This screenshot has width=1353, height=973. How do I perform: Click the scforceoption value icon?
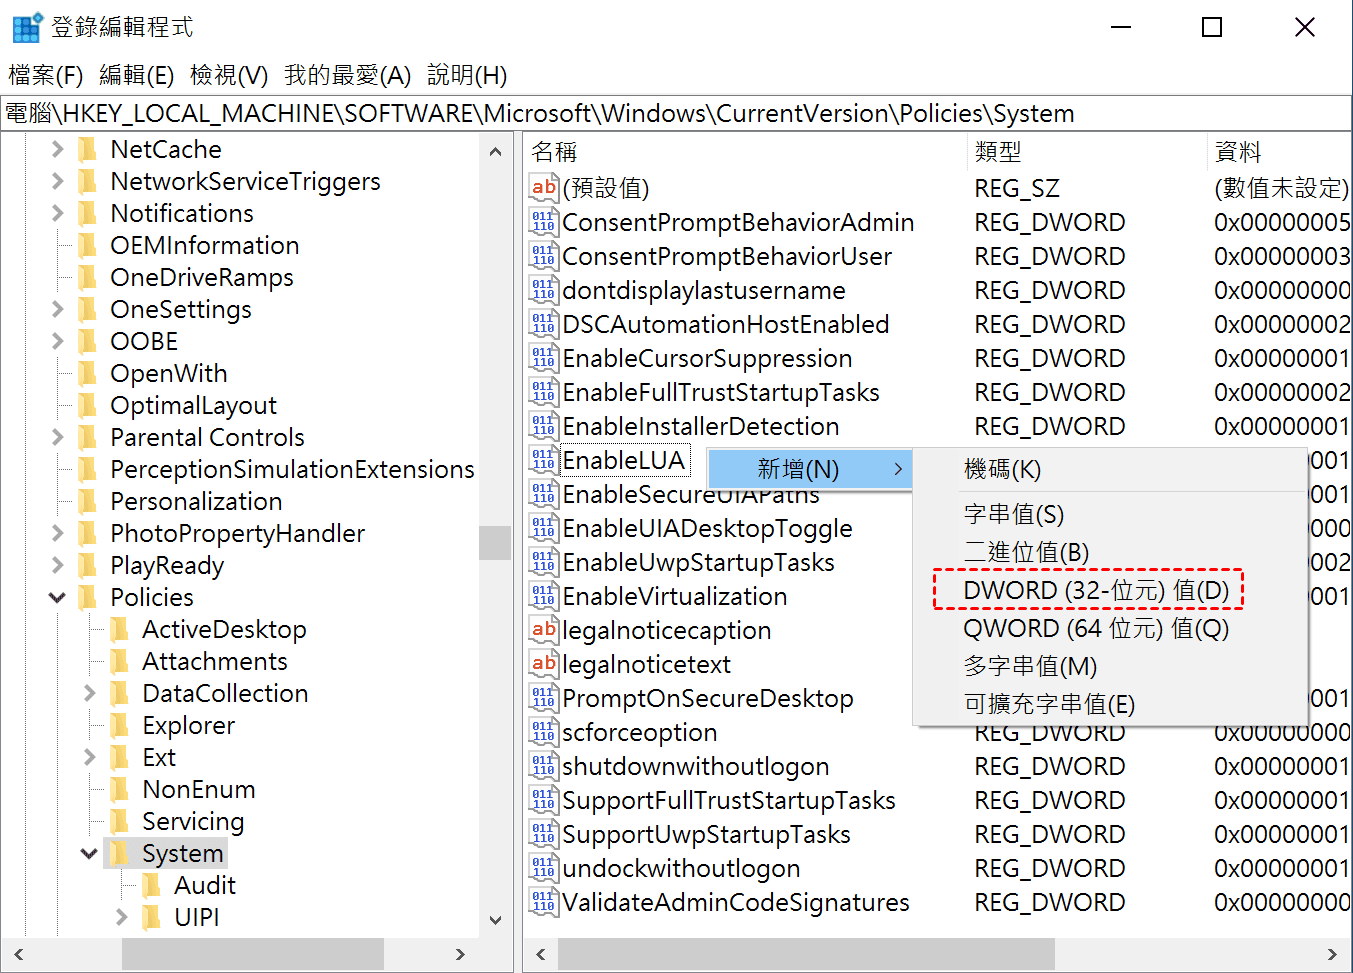point(543,732)
